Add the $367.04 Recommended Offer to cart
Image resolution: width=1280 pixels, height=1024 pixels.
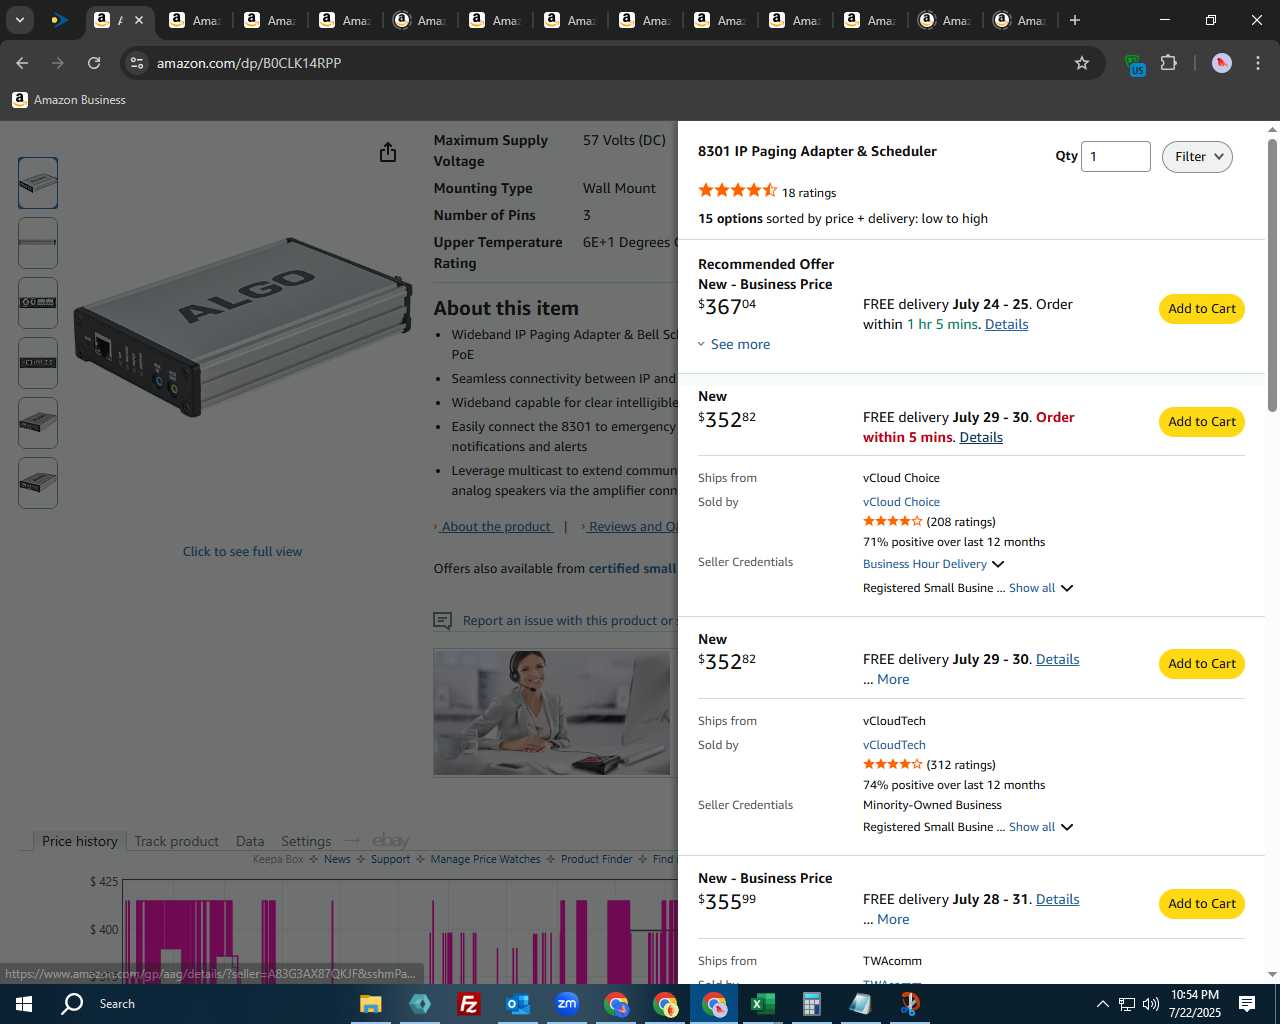click(1202, 308)
